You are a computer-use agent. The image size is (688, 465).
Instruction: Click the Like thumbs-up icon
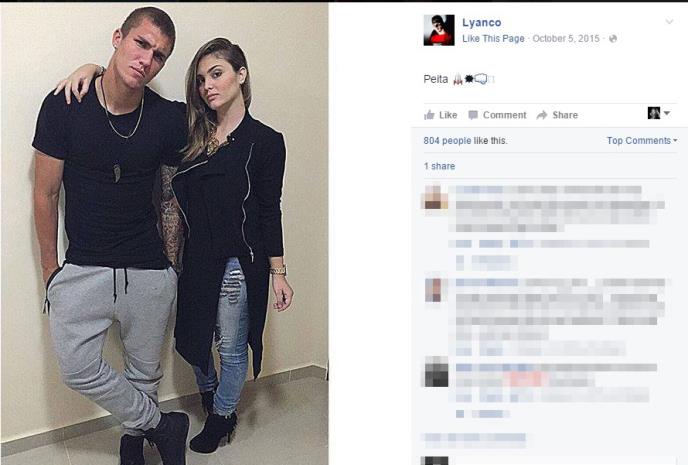point(429,115)
